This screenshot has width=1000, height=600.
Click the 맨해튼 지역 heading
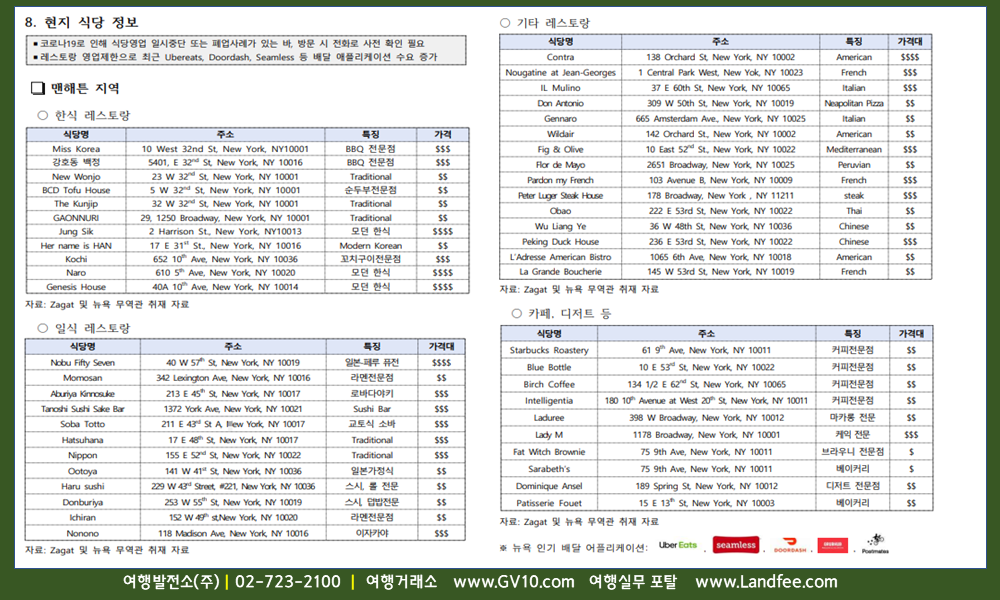85,88
